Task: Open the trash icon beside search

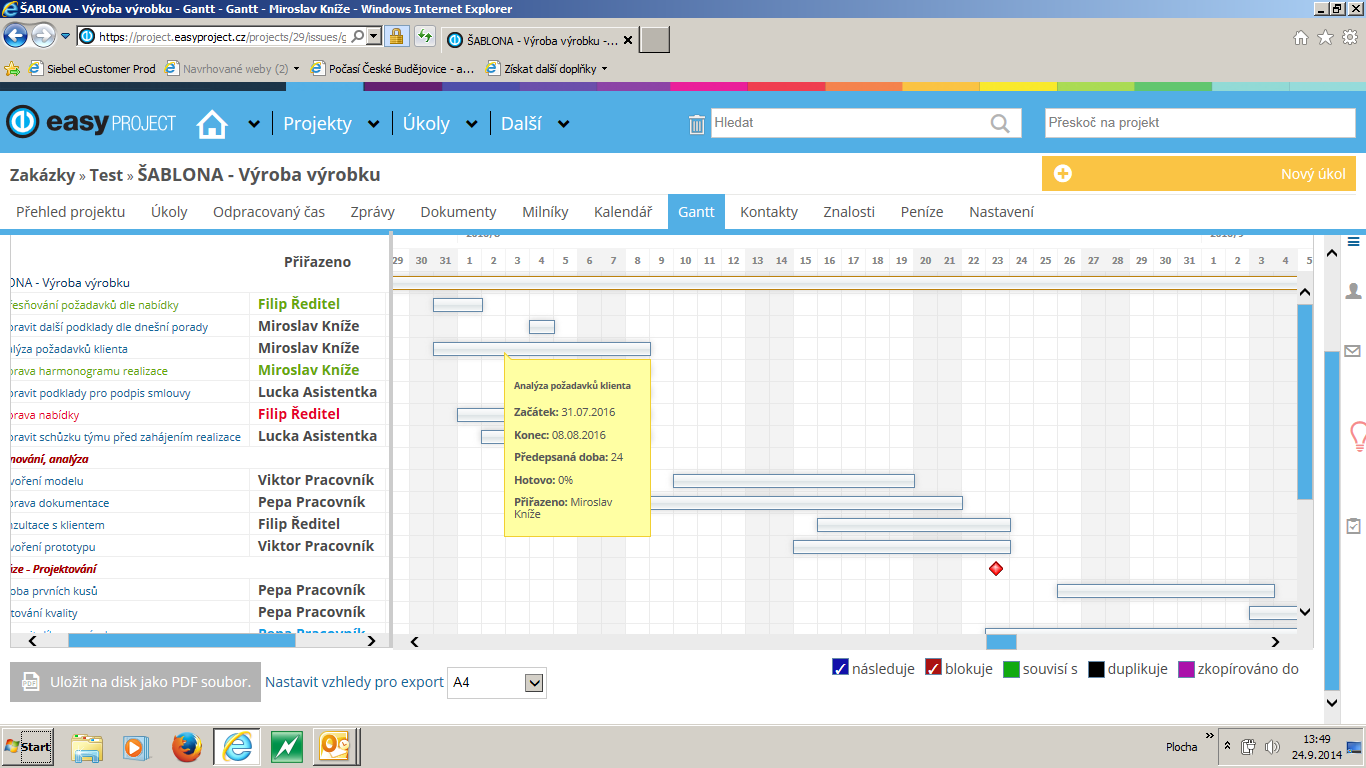Action: pyautogui.click(x=697, y=124)
